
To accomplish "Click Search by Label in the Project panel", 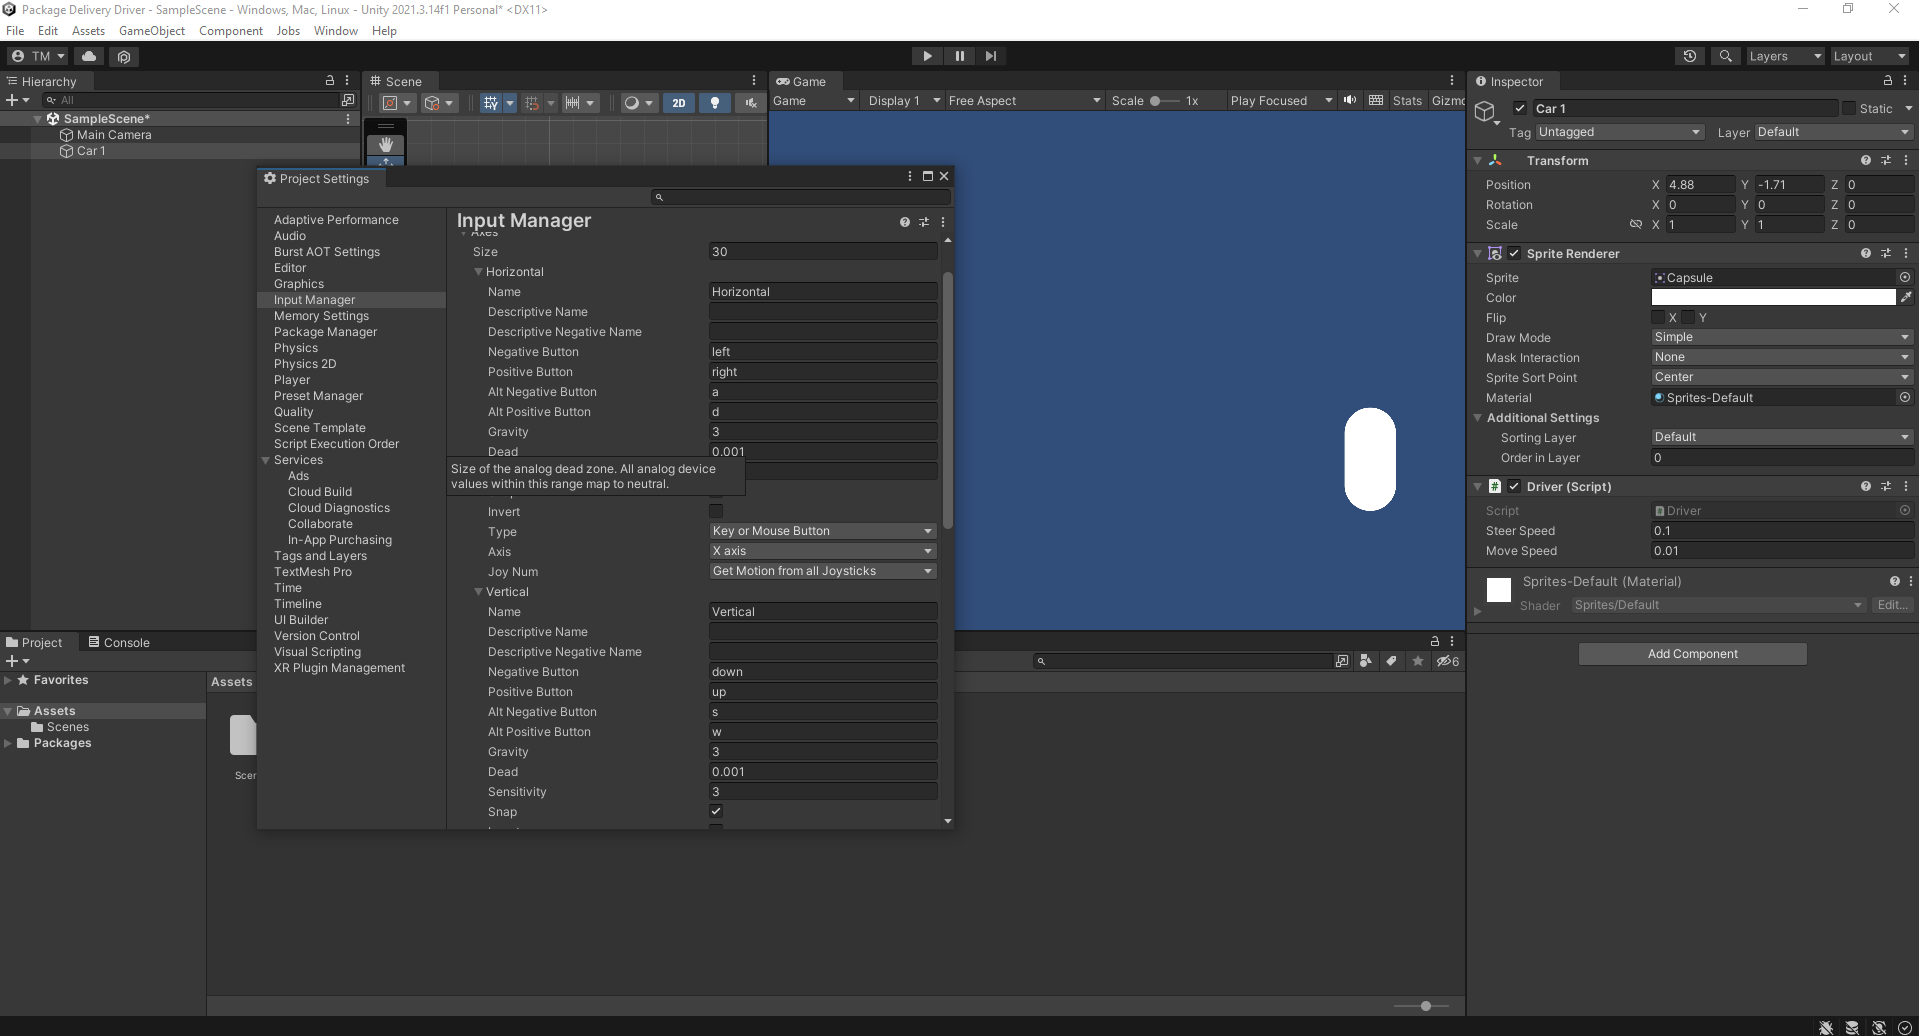I will click(1391, 661).
